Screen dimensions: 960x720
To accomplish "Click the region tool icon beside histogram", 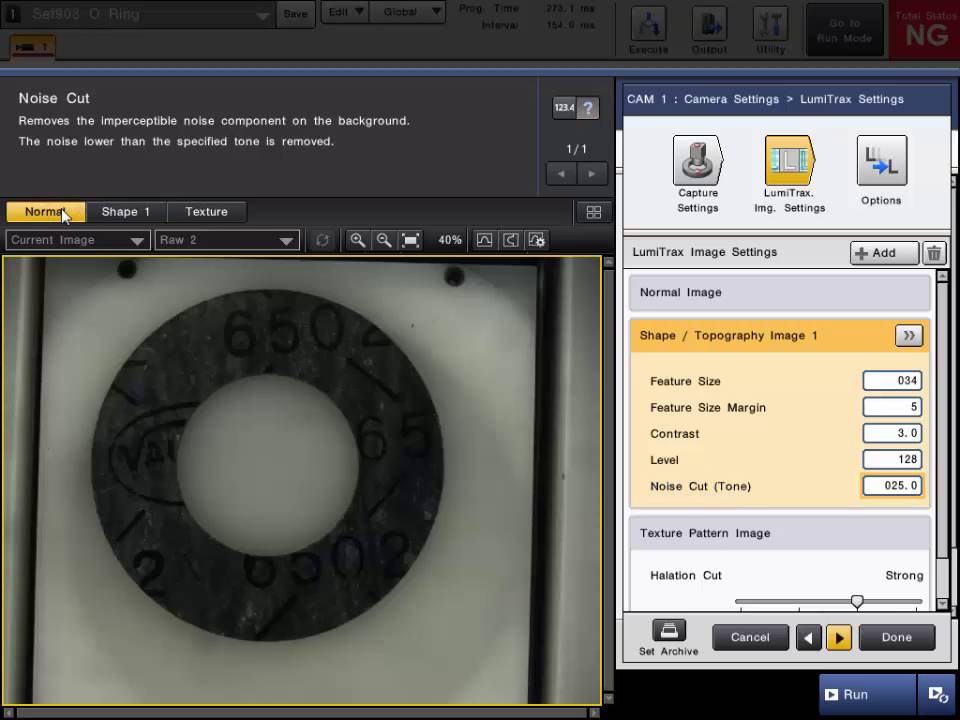I will point(511,240).
